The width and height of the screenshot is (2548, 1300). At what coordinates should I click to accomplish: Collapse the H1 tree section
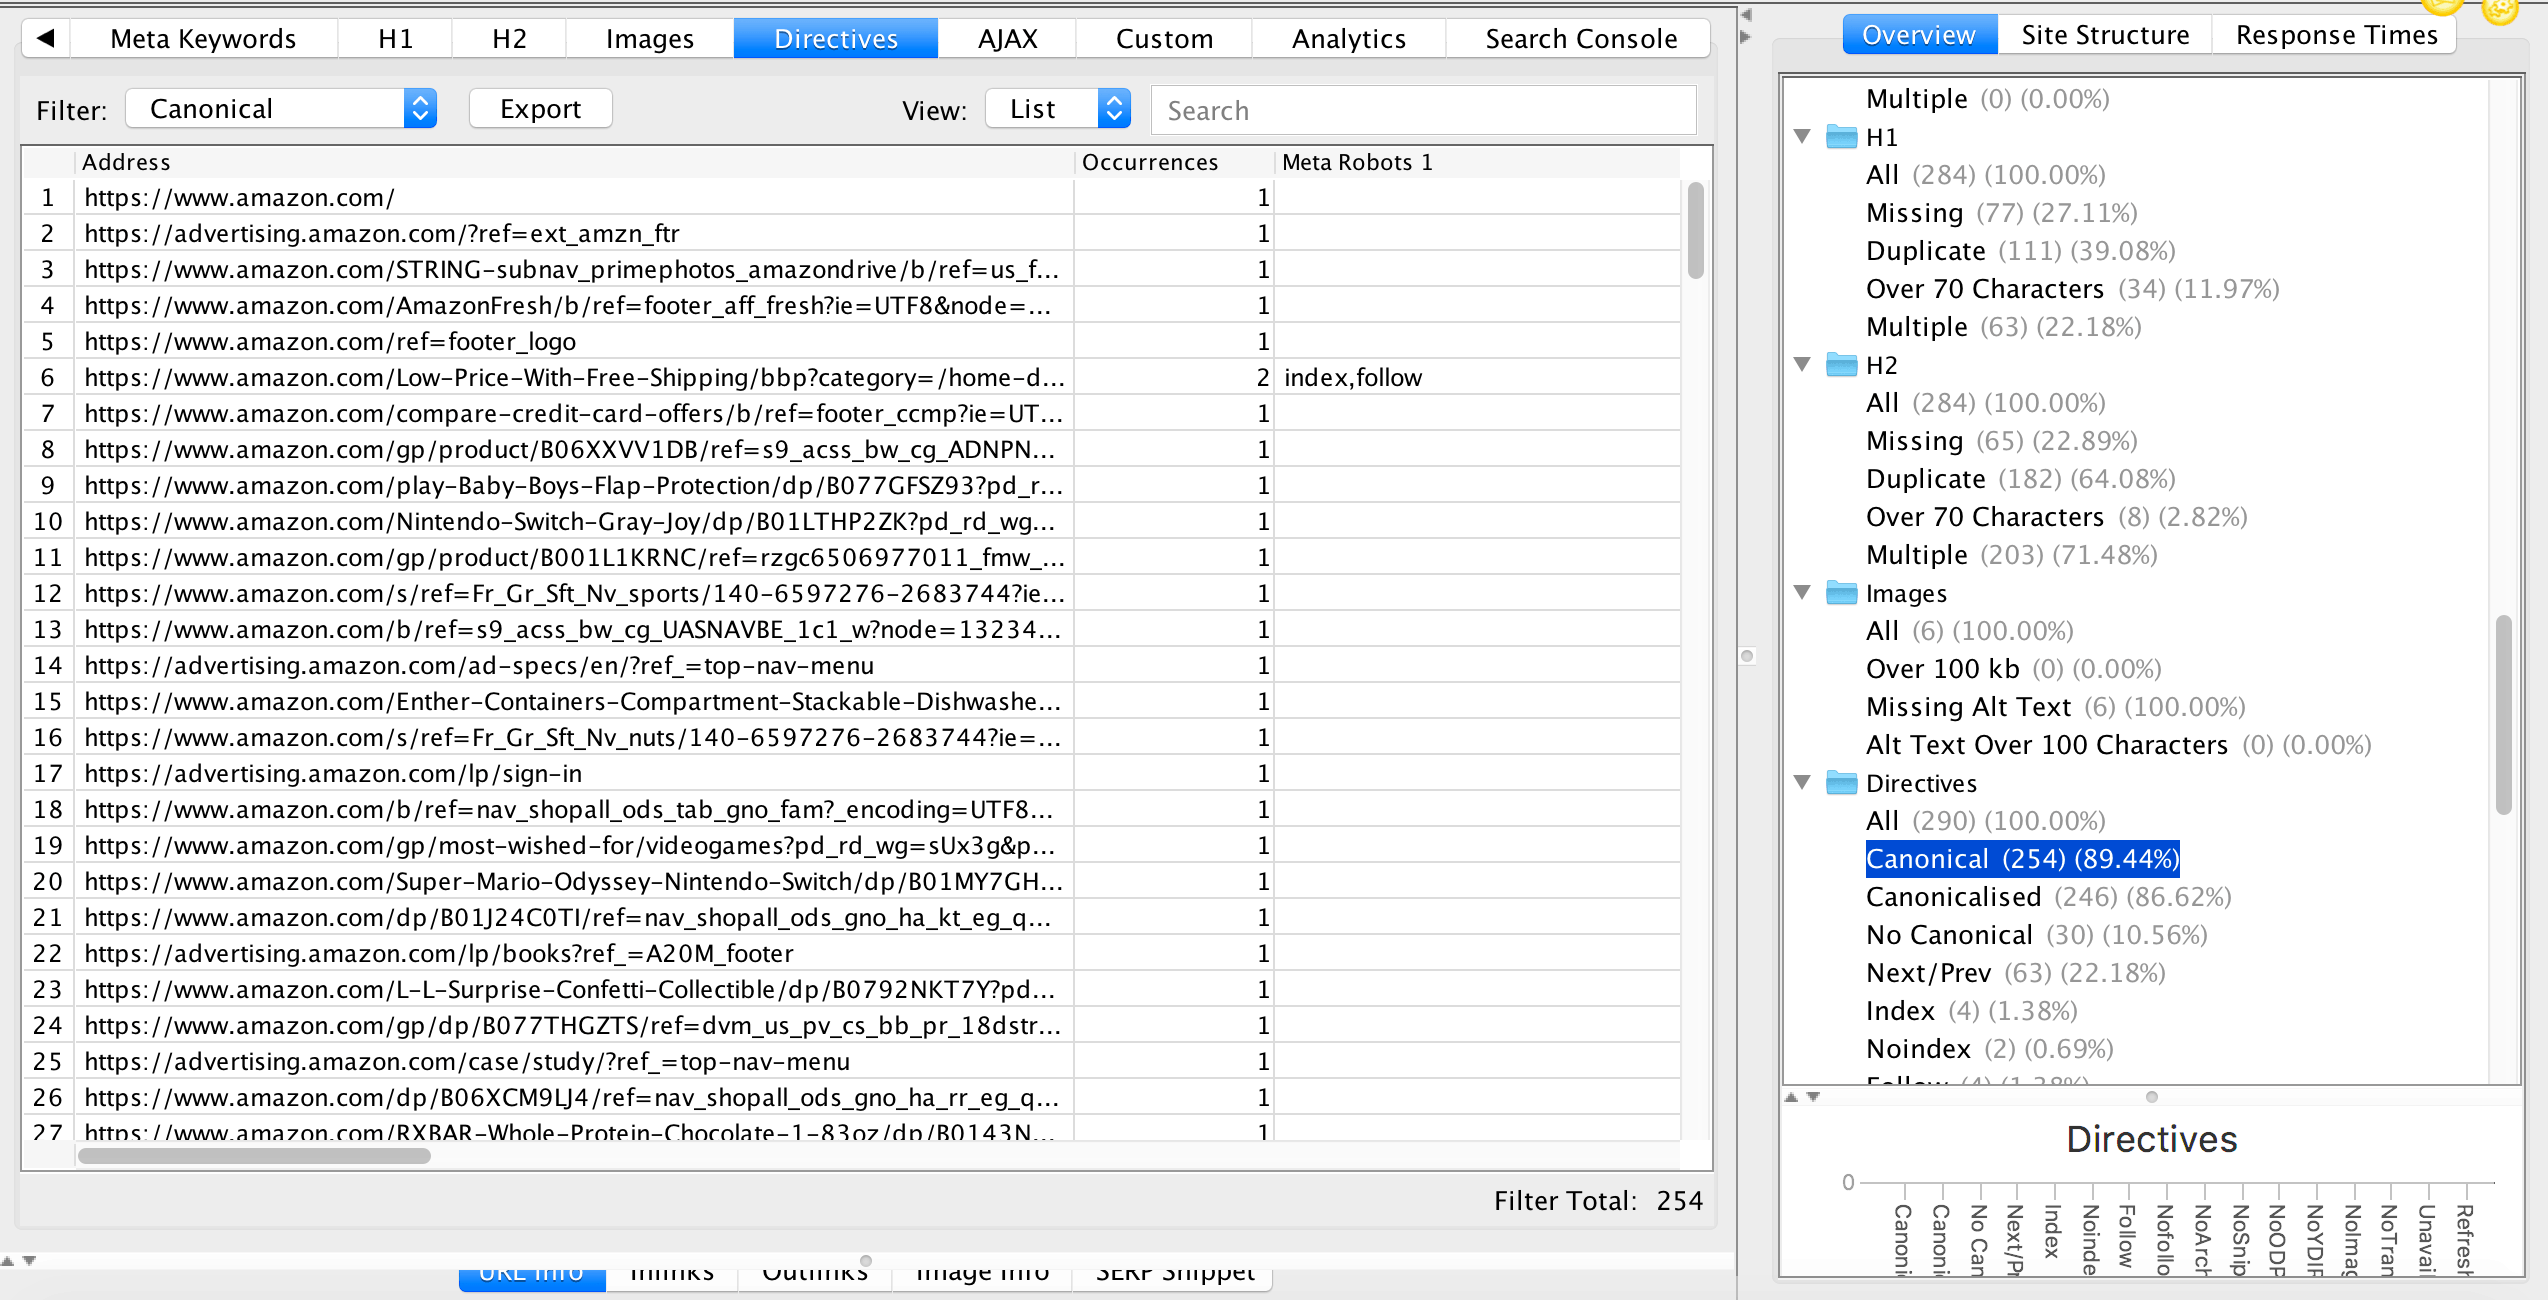pos(1802,136)
